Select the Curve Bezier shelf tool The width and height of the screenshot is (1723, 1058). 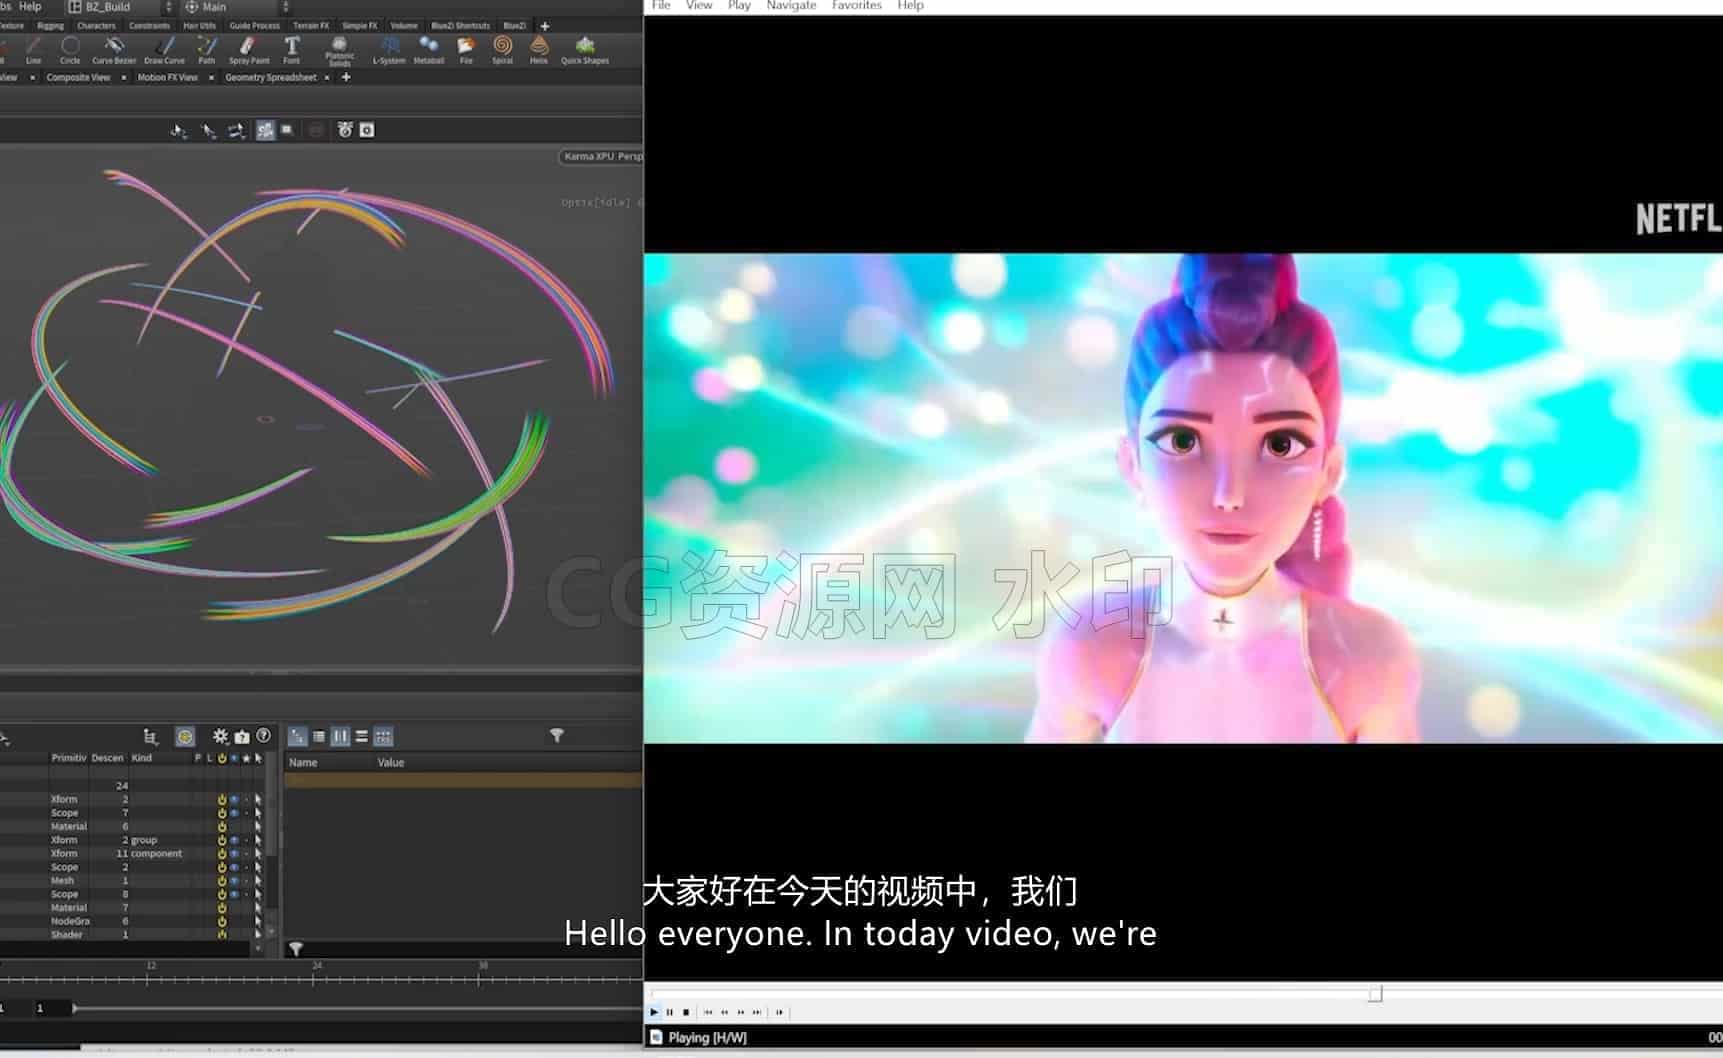pyautogui.click(x=114, y=49)
